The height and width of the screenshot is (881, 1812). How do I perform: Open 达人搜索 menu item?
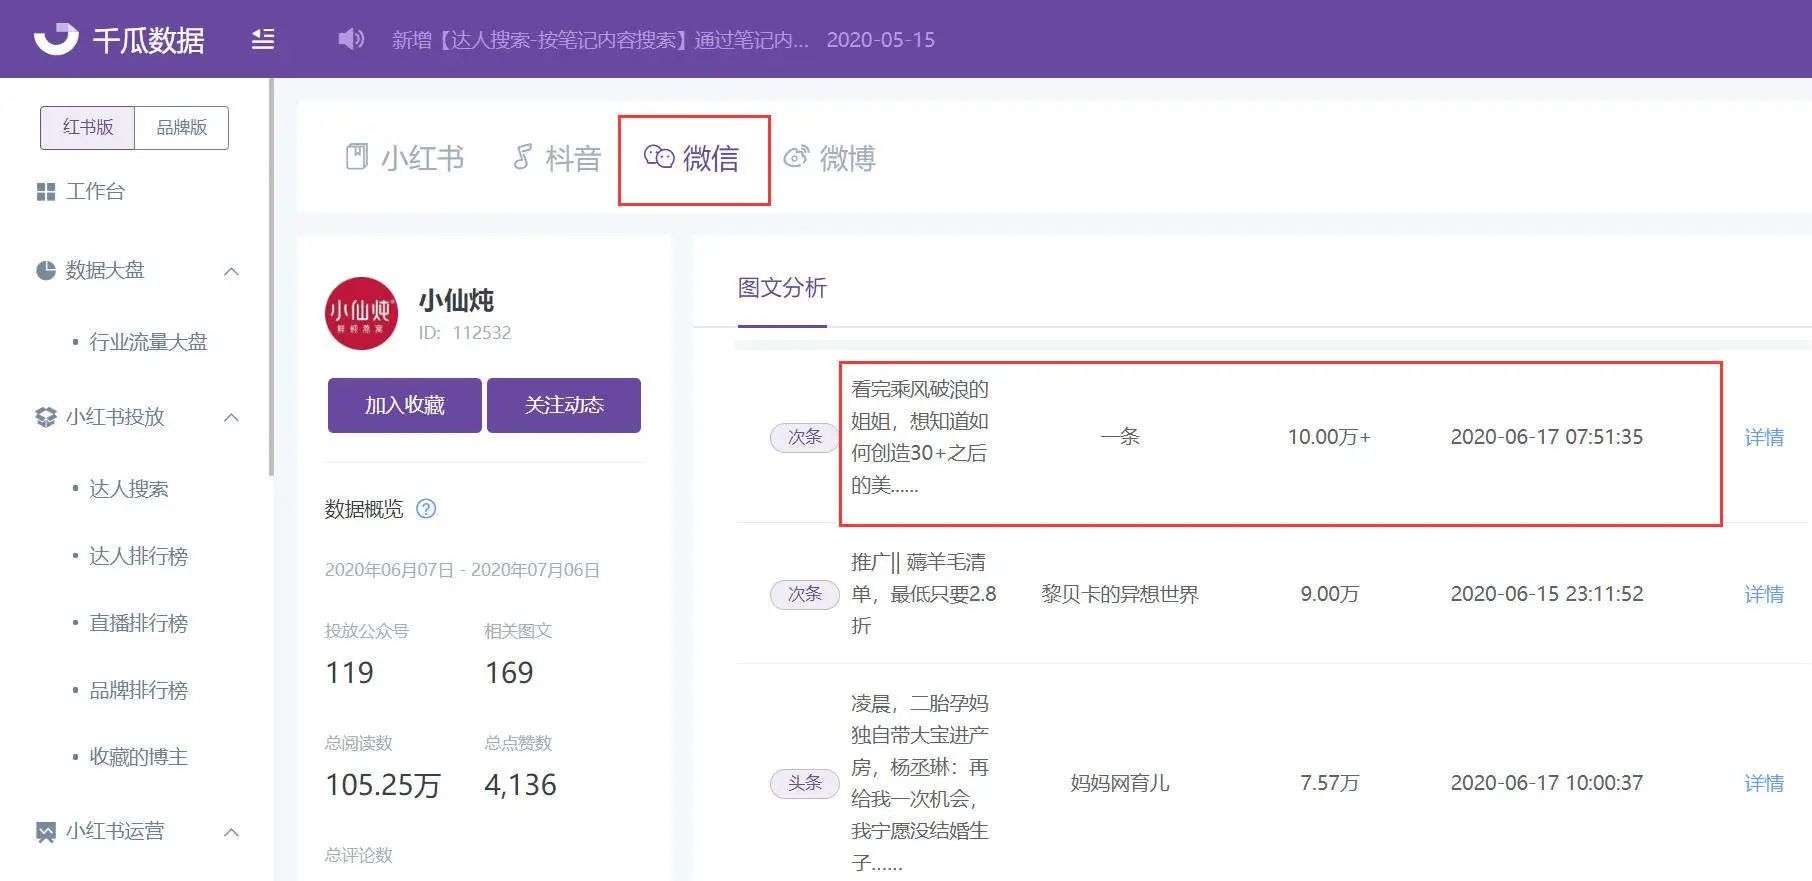tap(129, 489)
